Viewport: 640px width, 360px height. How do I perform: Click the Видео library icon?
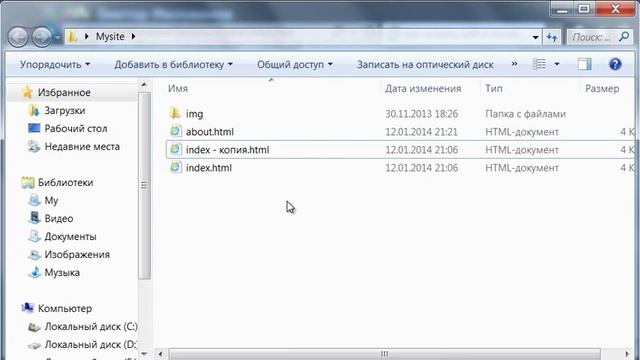tap(34, 218)
